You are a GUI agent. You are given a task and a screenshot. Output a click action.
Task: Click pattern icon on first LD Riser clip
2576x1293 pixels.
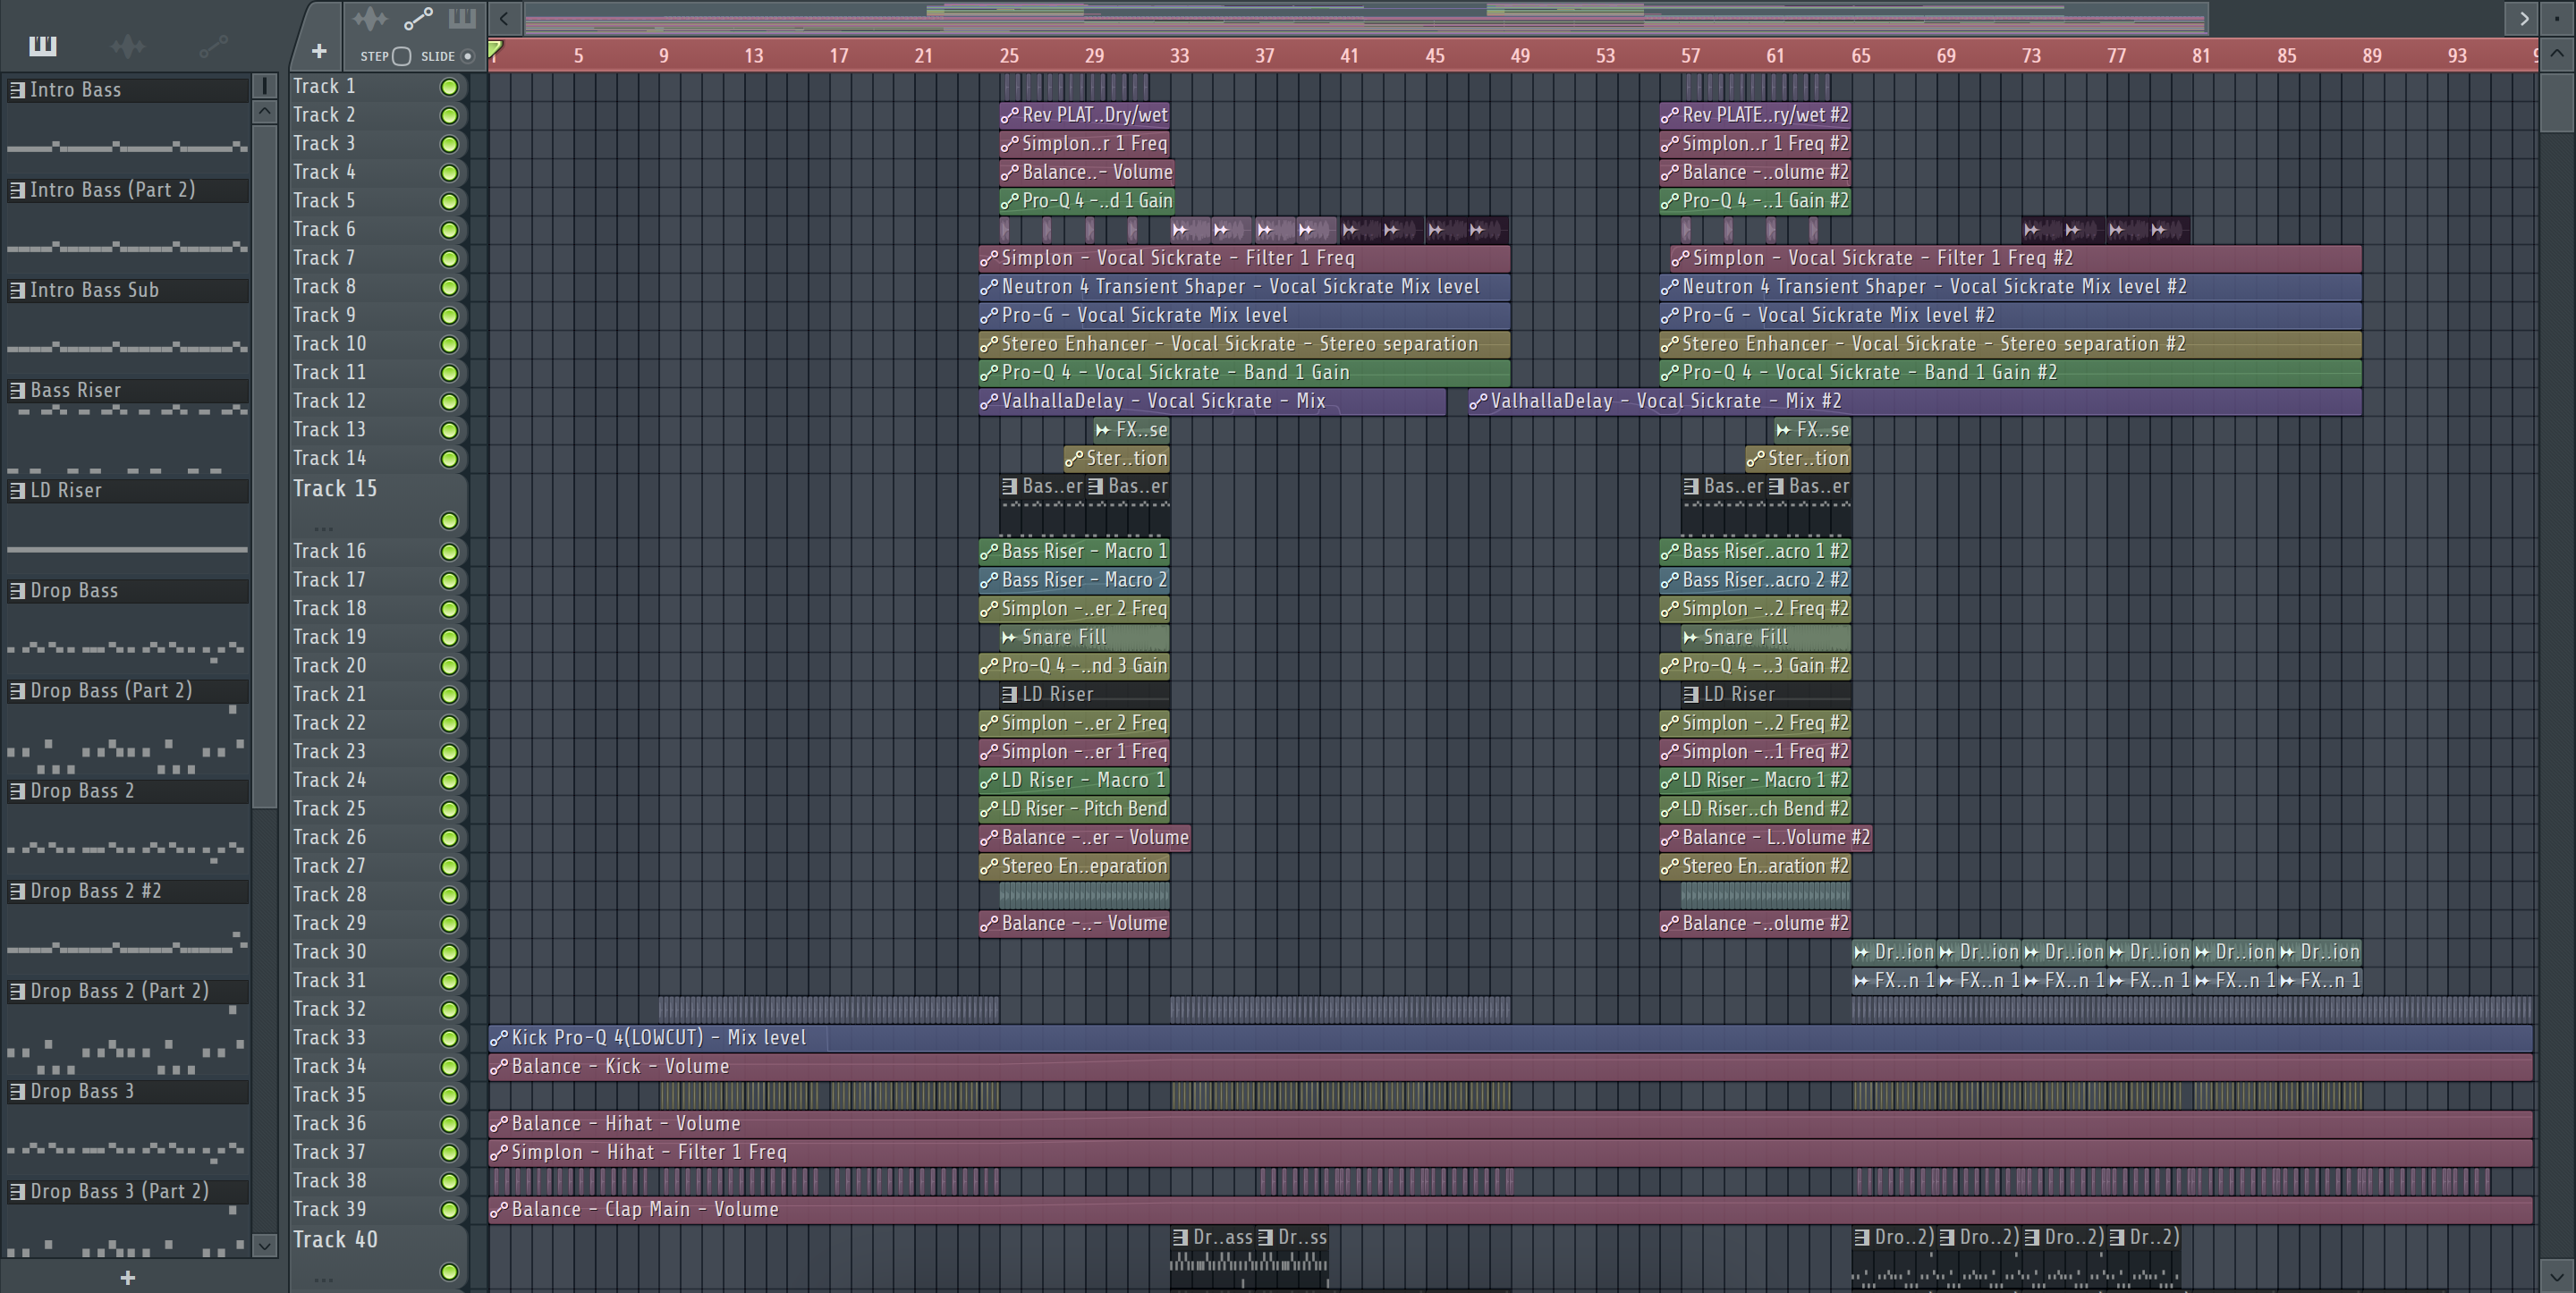point(1009,695)
